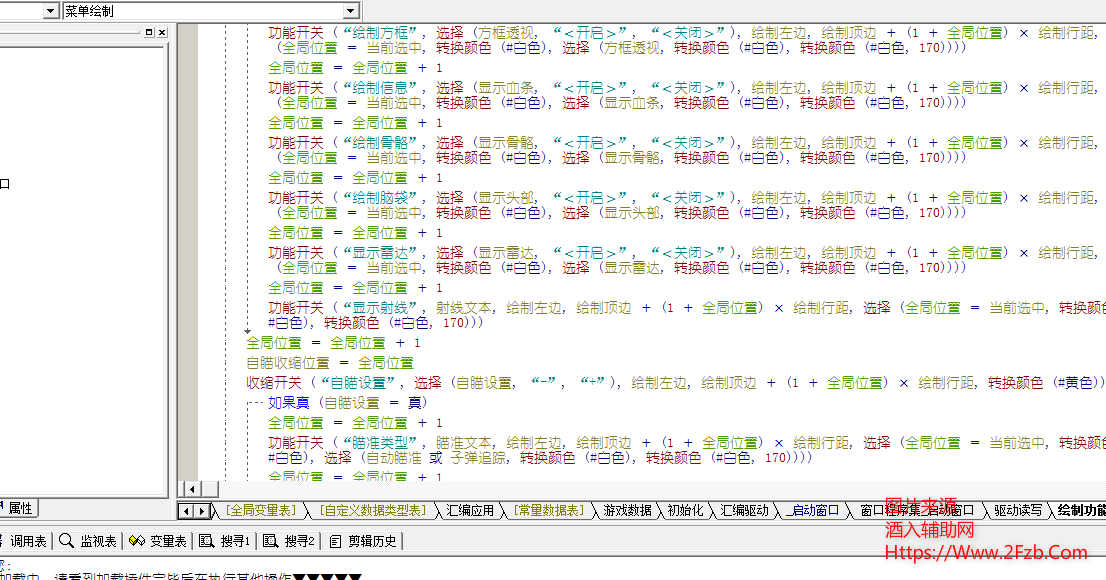Switch to the 驱动读写 tab
Viewport: 1106px width, 580px height.
tap(1017, 511)
